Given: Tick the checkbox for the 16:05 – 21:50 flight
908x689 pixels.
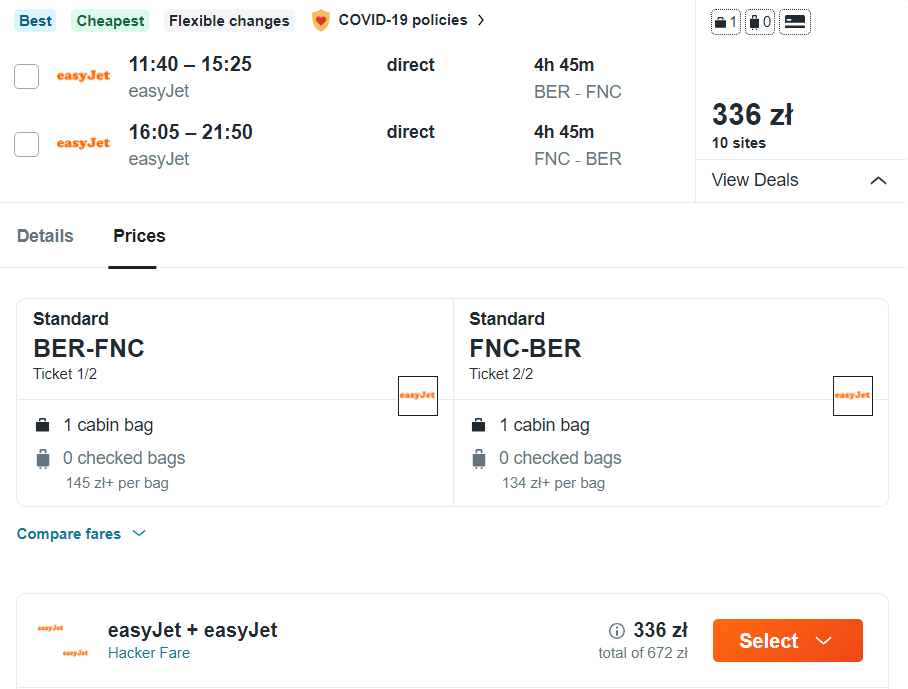Looking at the screenshot, I should coord(27,144).
